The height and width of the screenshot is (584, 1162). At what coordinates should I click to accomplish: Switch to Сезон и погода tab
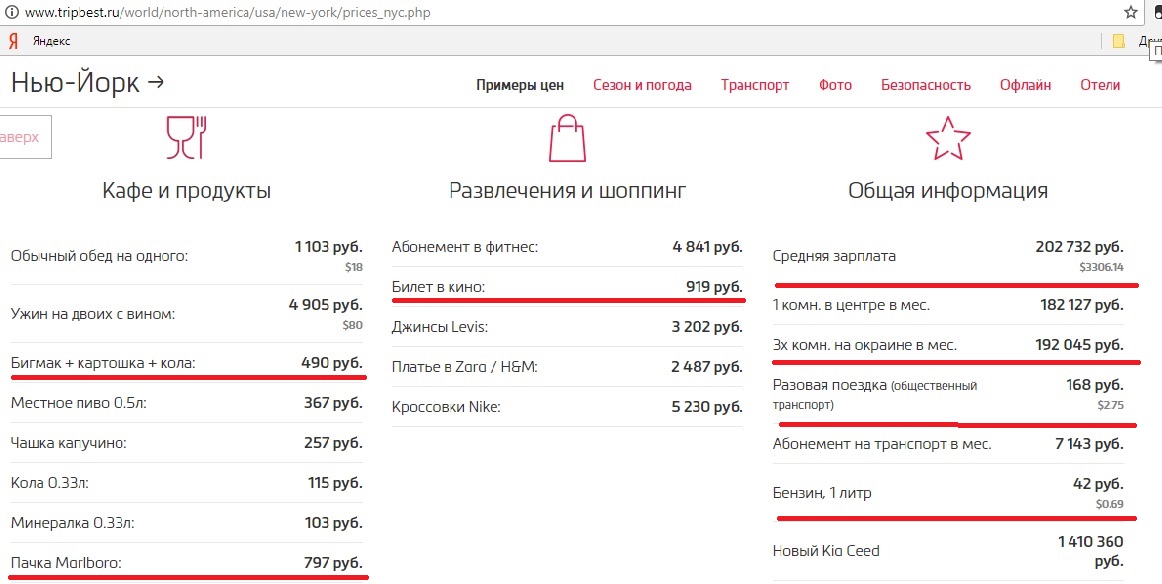coord(642,85)
